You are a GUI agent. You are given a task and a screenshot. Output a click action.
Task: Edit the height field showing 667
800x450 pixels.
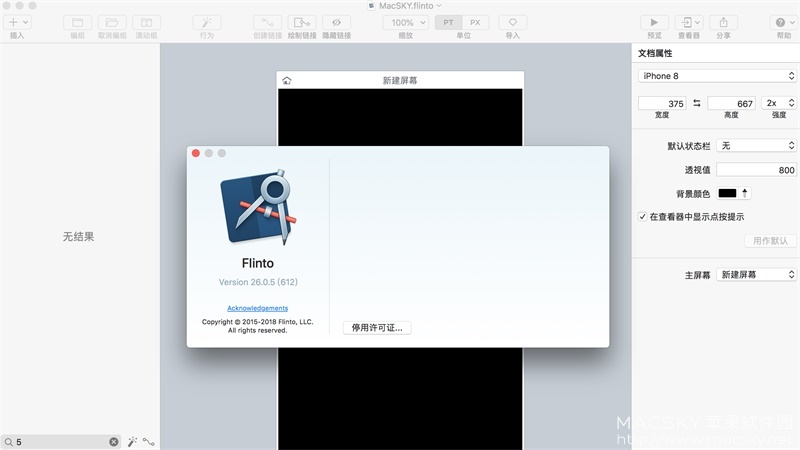point(731,103)
